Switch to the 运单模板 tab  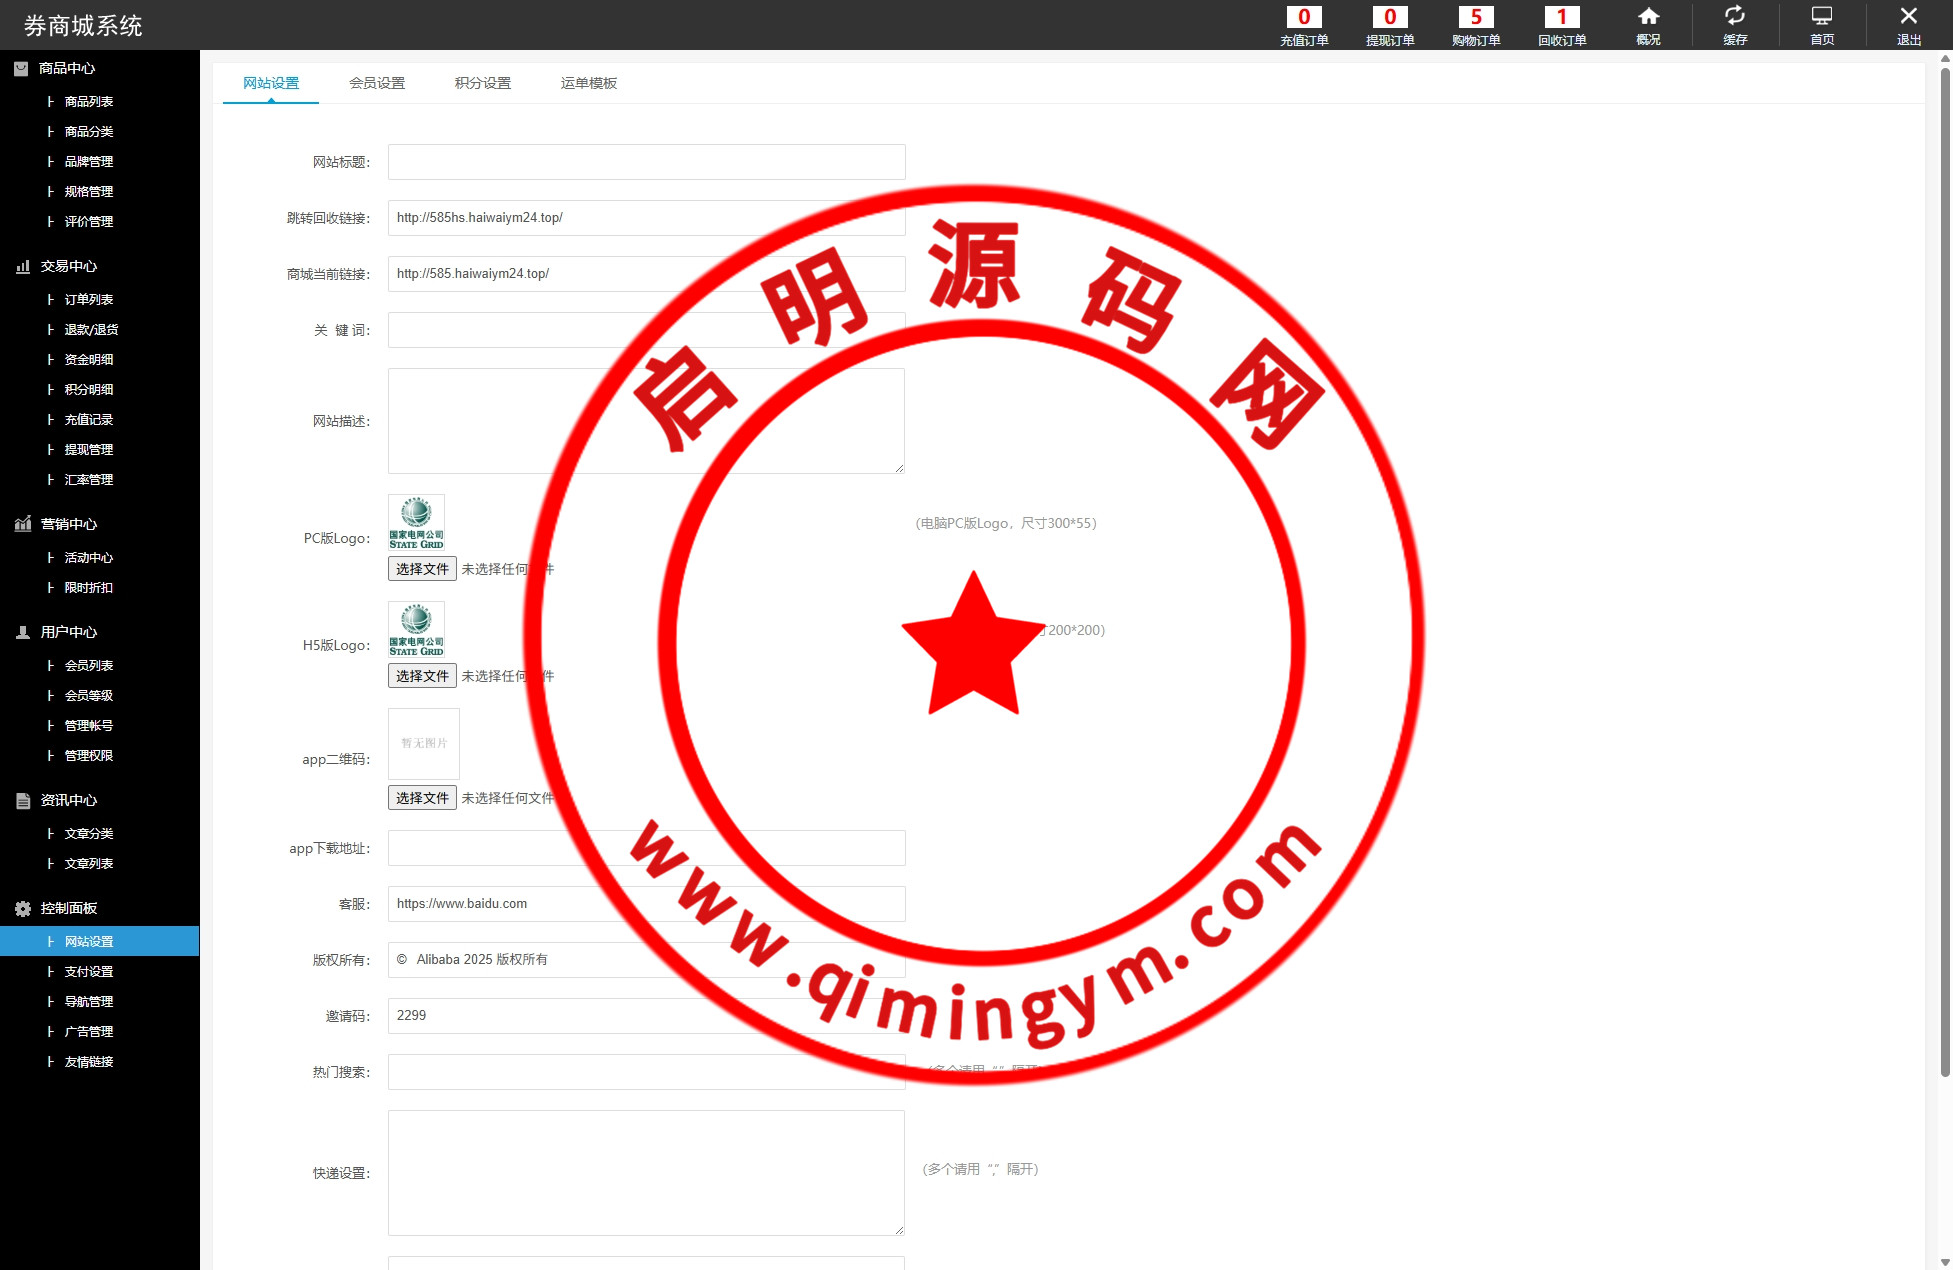pos(589,83)
